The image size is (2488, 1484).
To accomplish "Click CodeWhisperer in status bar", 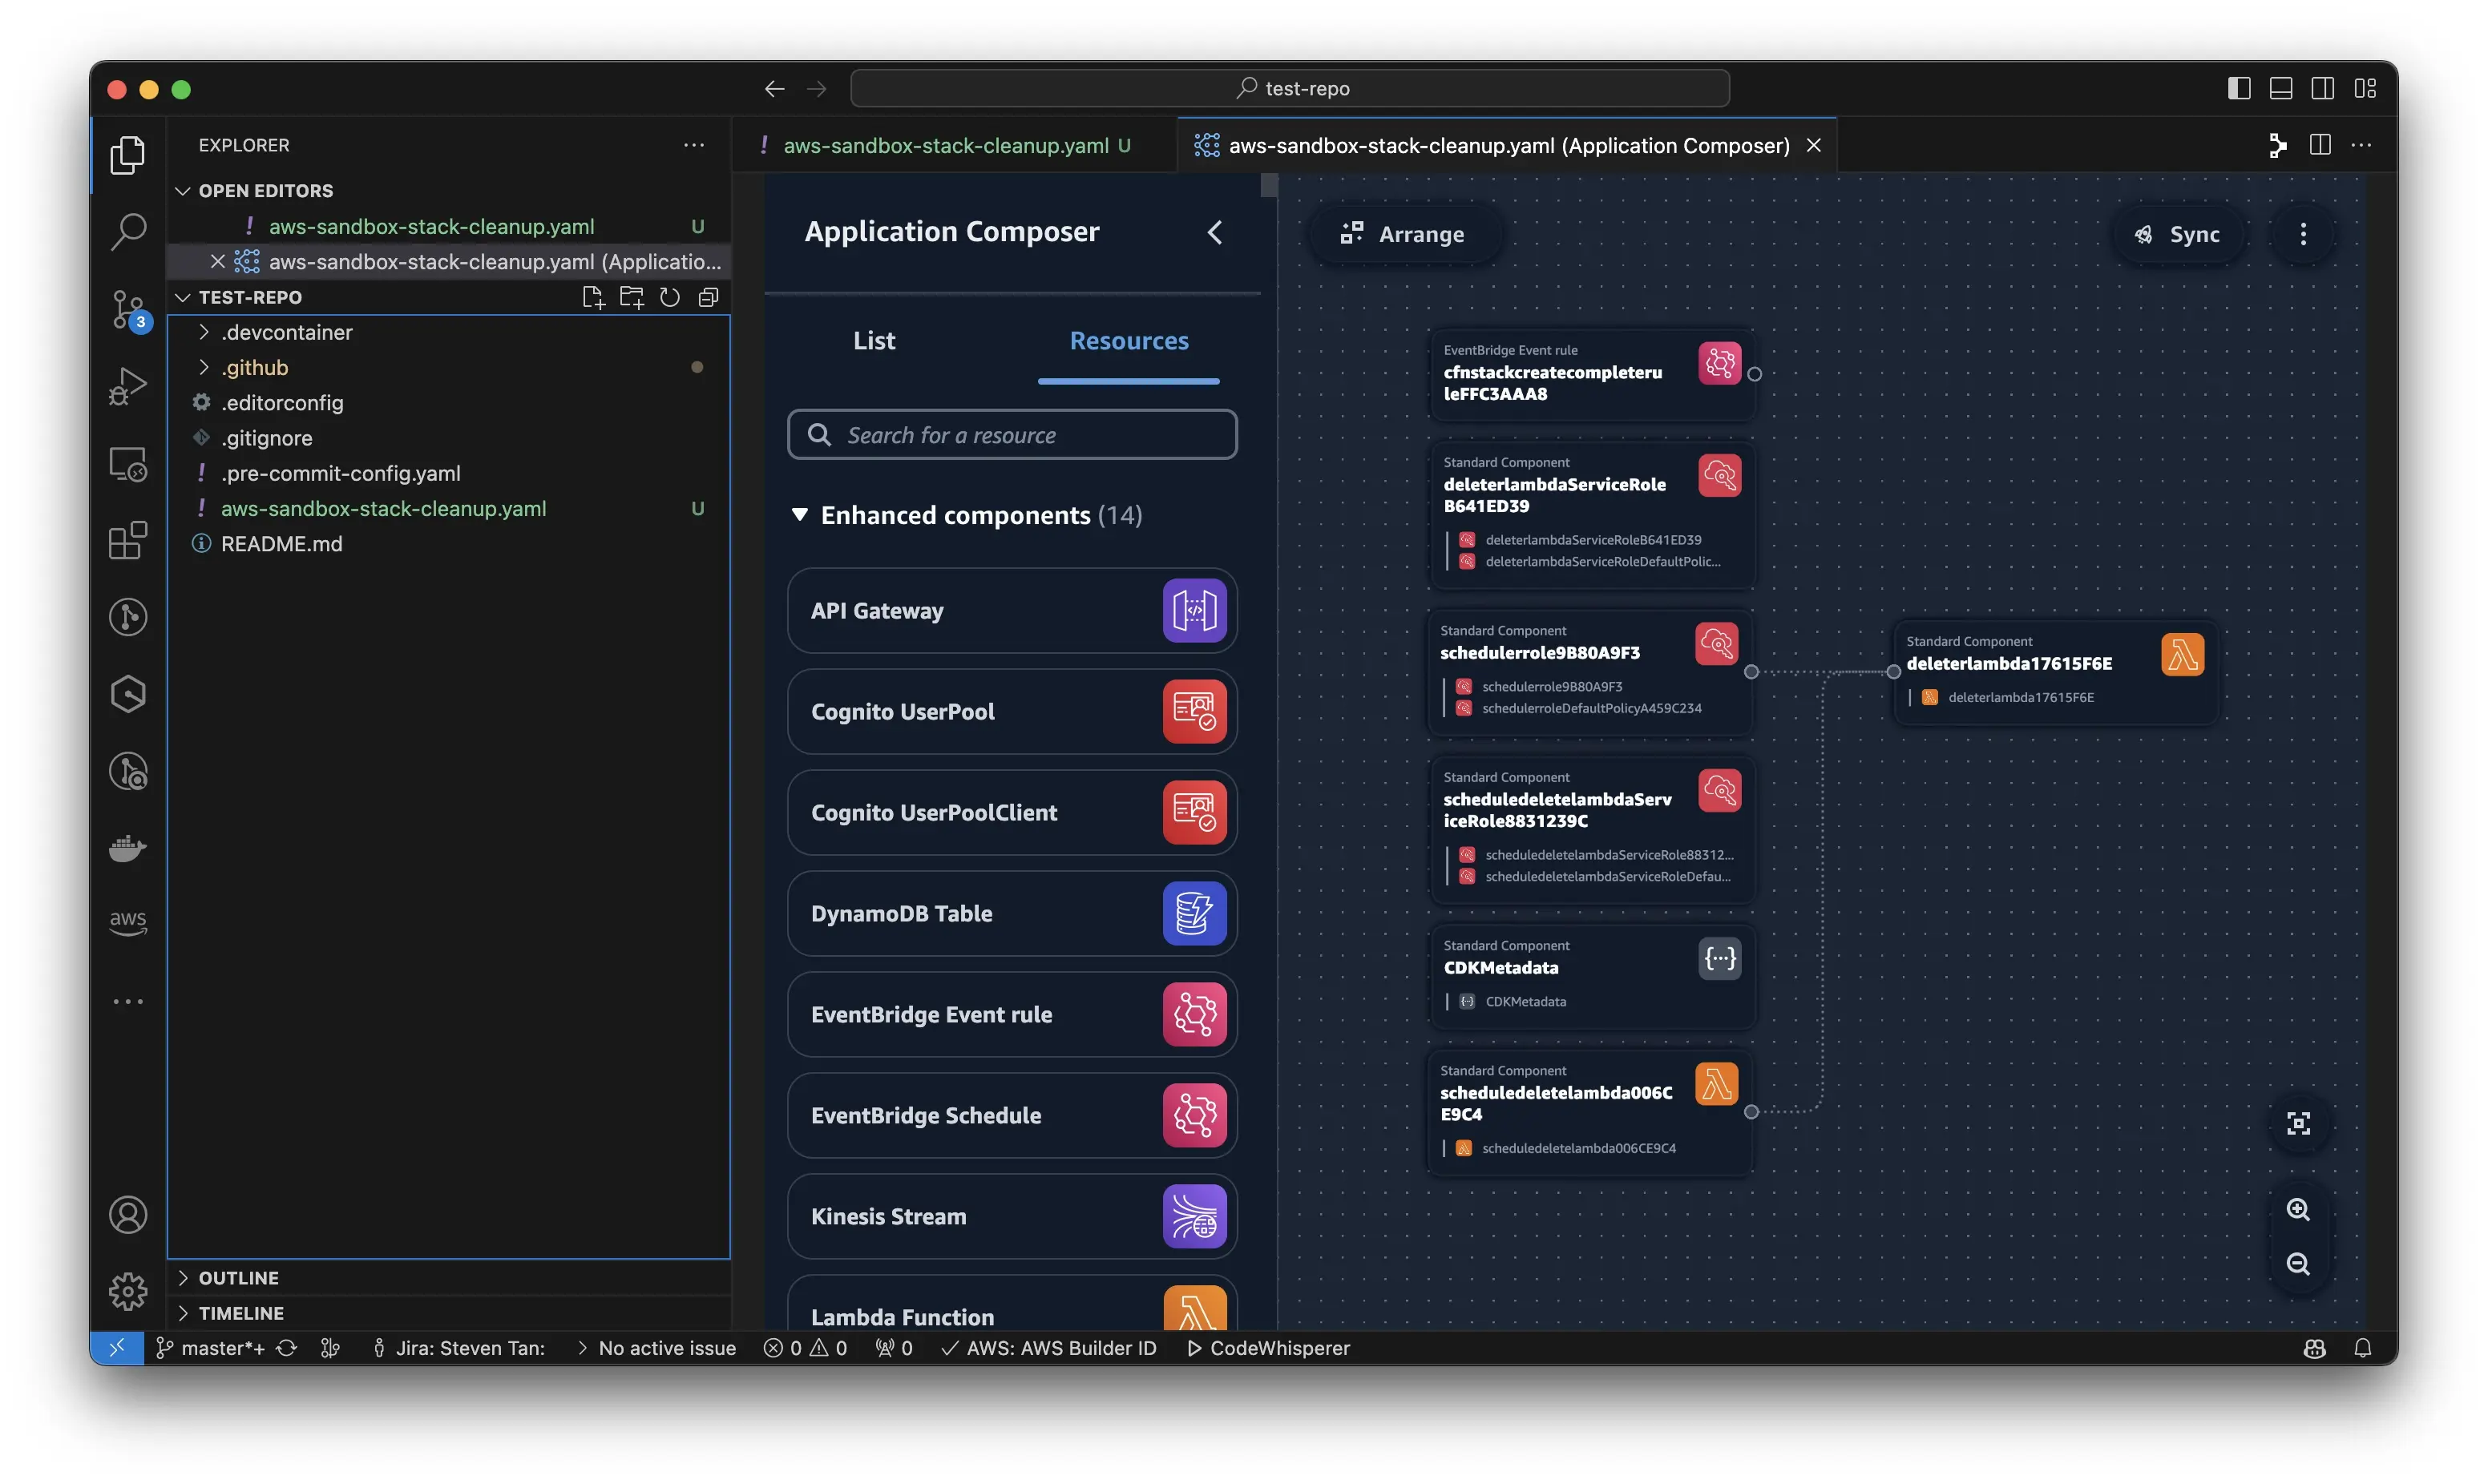I will 1268,1348.
